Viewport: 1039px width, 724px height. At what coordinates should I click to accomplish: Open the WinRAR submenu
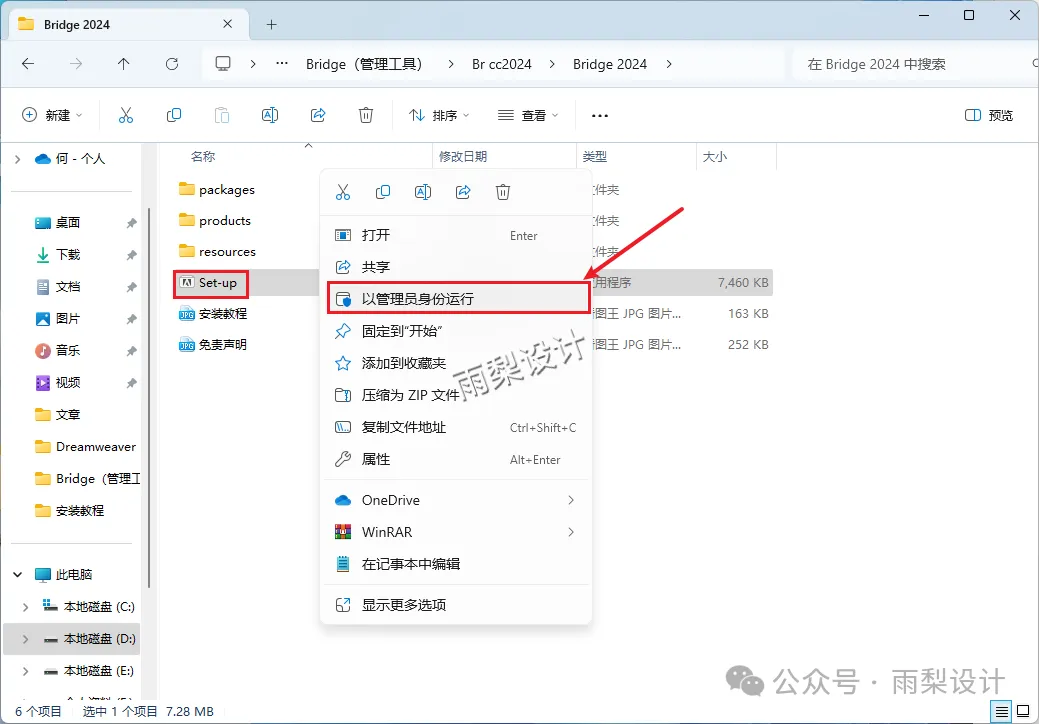(456, 532)
